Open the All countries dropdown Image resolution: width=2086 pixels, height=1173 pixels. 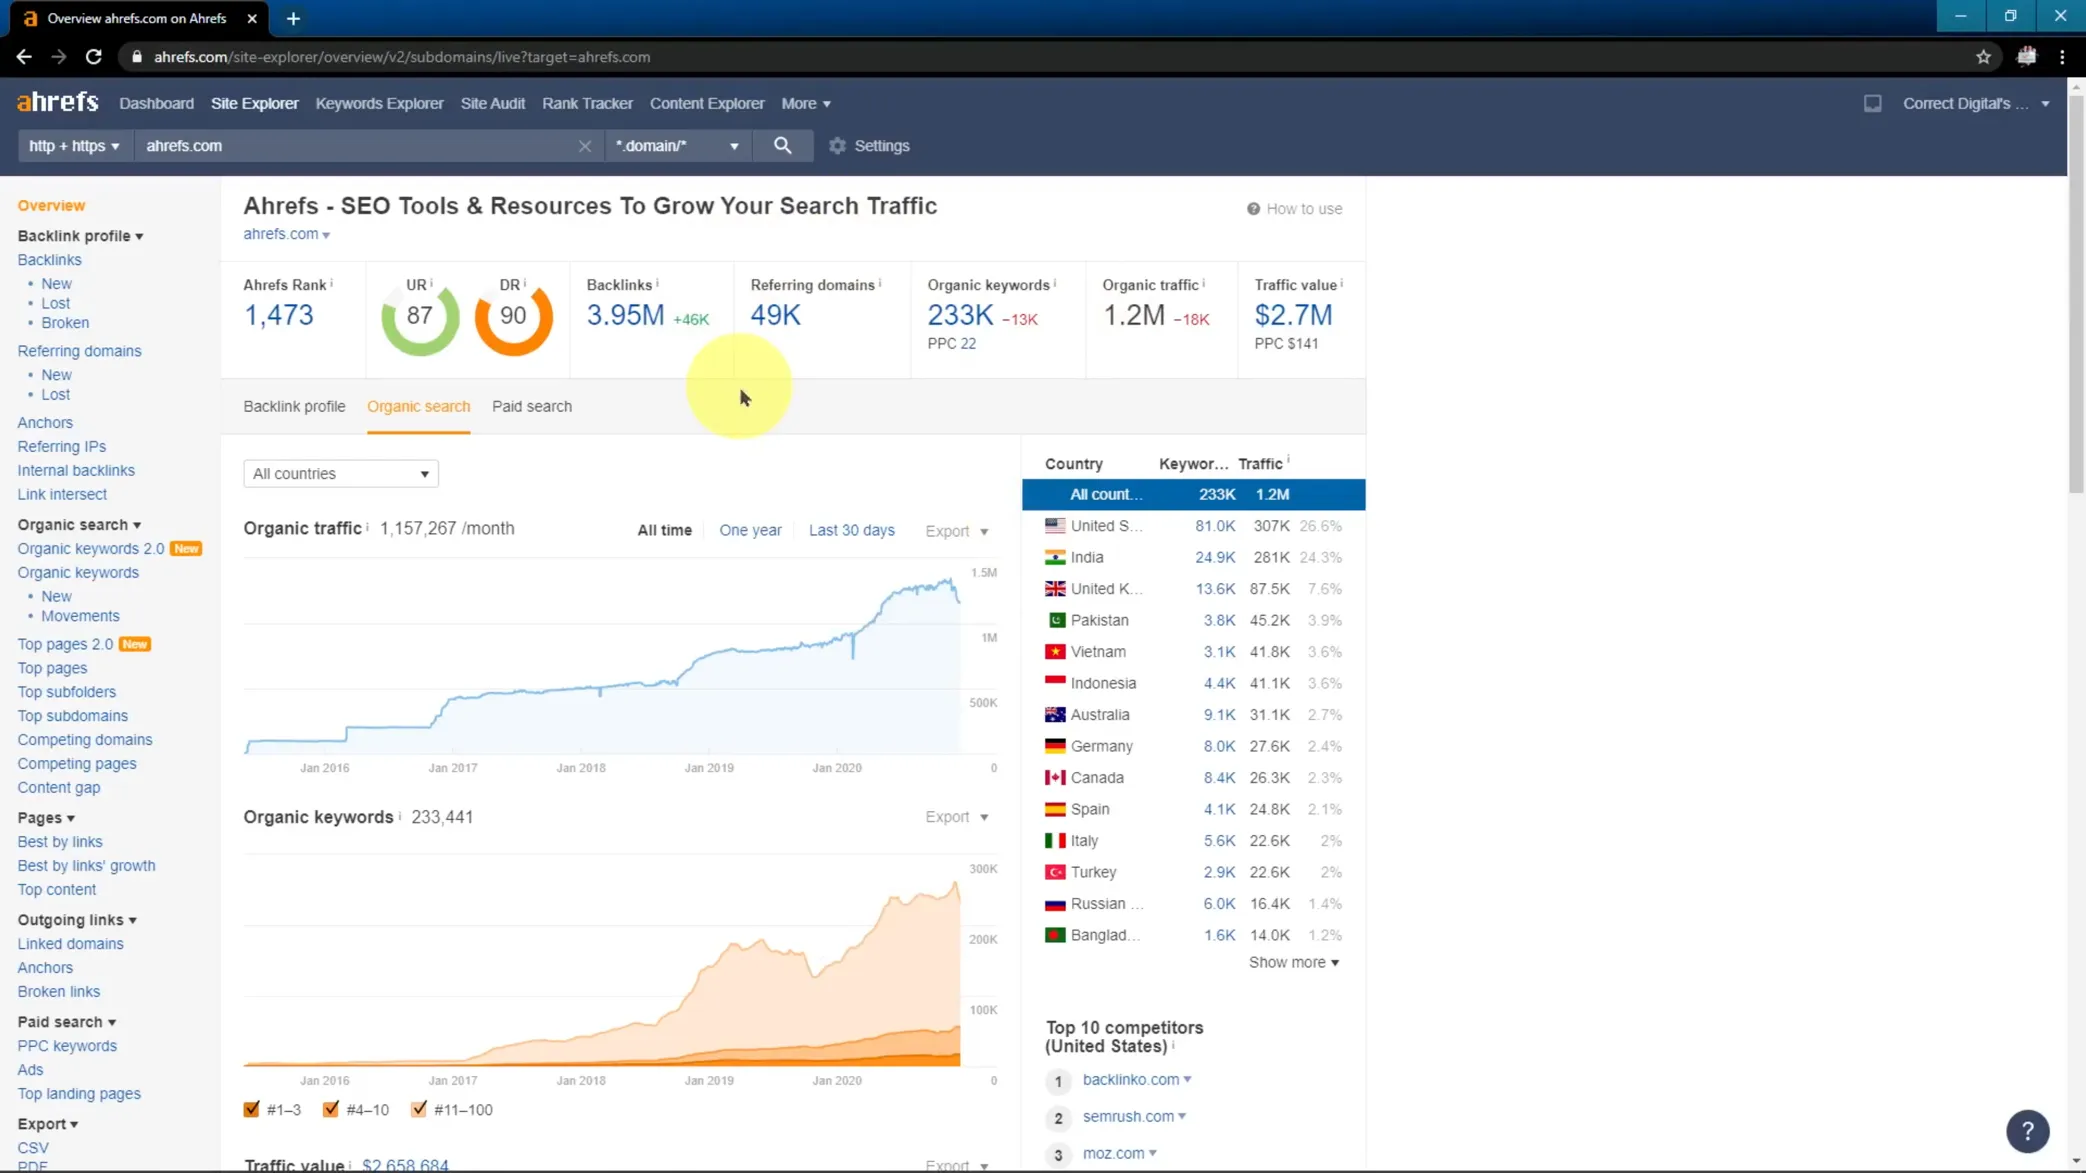(340, 473)
